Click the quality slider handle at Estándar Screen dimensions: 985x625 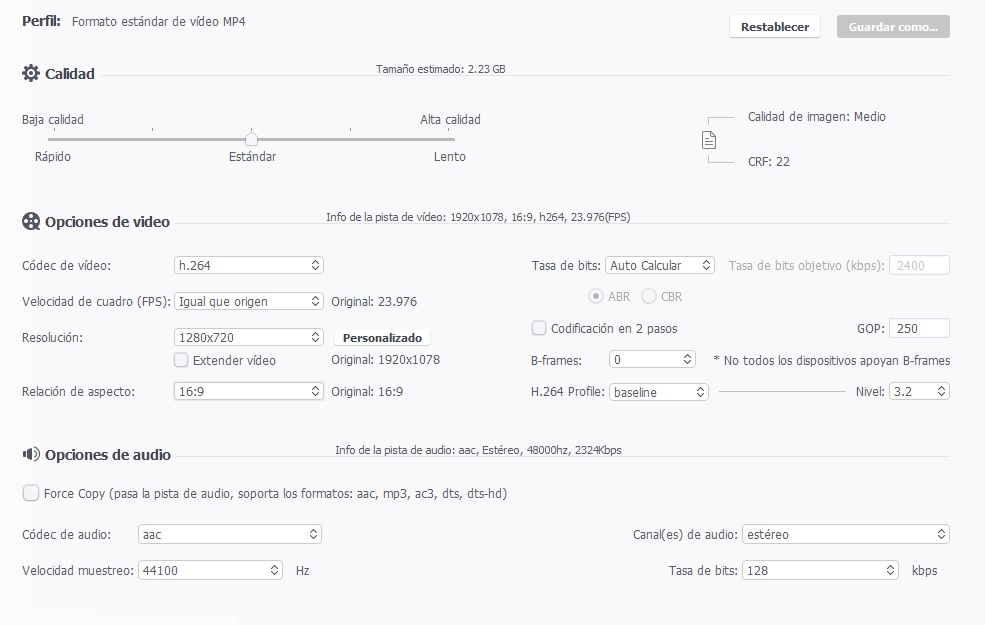click(251, 139)
